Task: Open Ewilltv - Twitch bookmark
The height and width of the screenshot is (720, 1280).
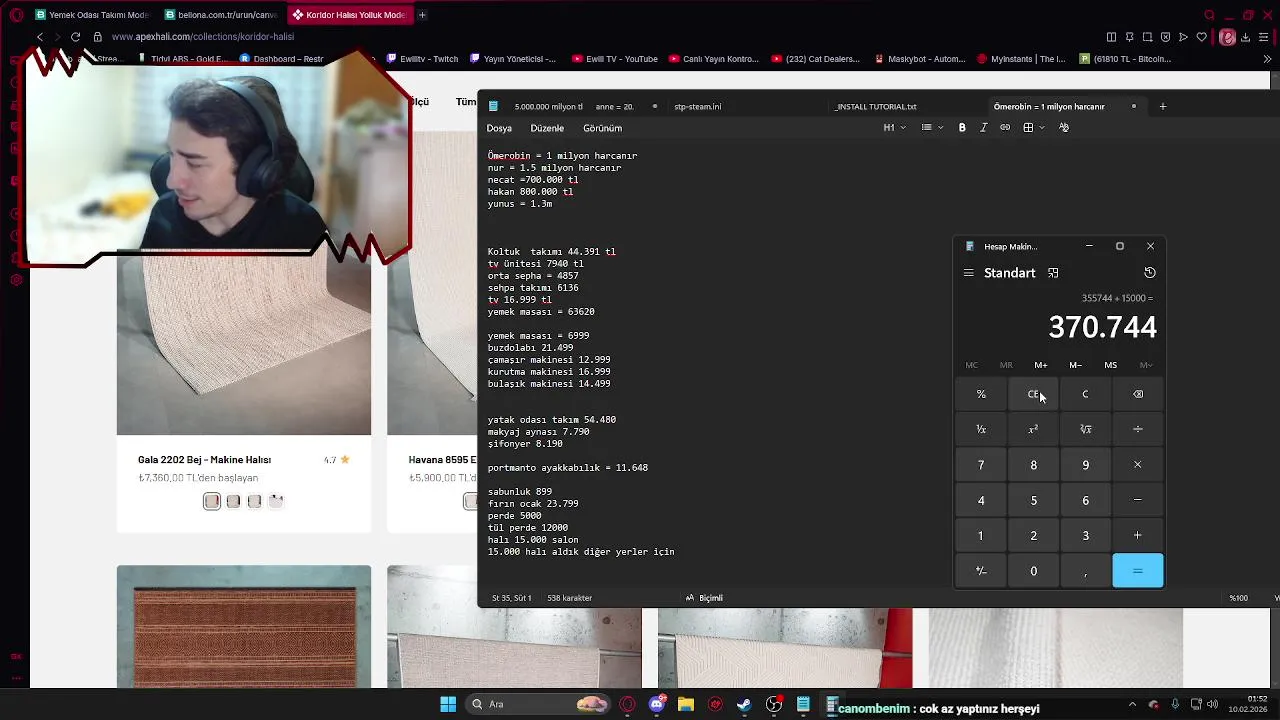Action: pyautogui.click(x=422, y=59)
